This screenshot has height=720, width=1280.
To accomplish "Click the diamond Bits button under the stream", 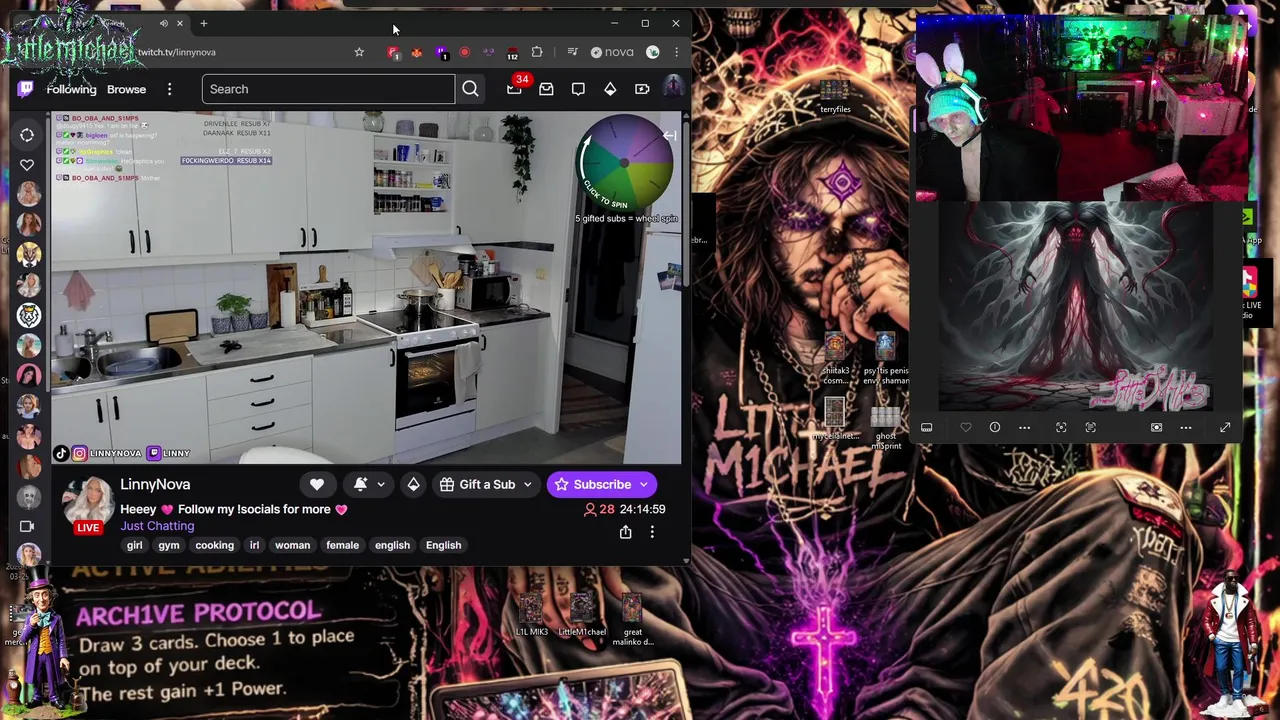I will pyautogui.click(x=413, y=484).
